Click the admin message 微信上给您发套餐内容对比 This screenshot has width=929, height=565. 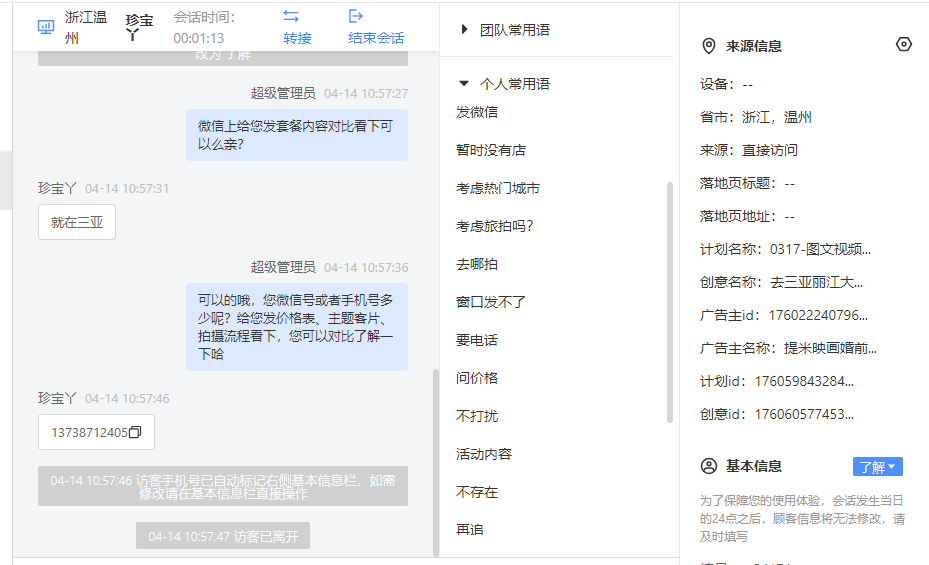click(297, 135)
